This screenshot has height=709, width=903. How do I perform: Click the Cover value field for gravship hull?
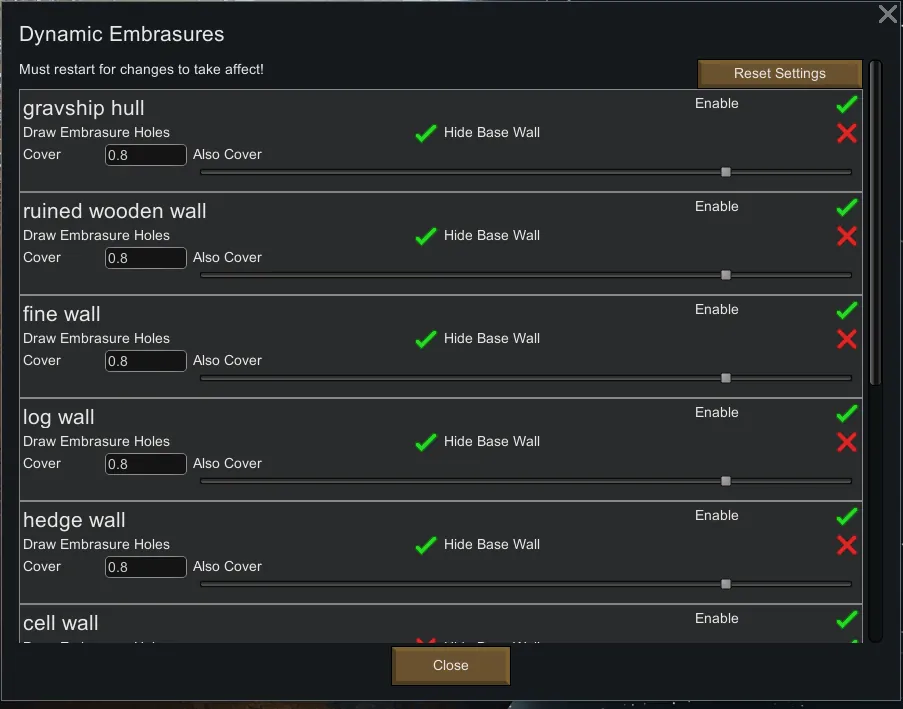146,155
